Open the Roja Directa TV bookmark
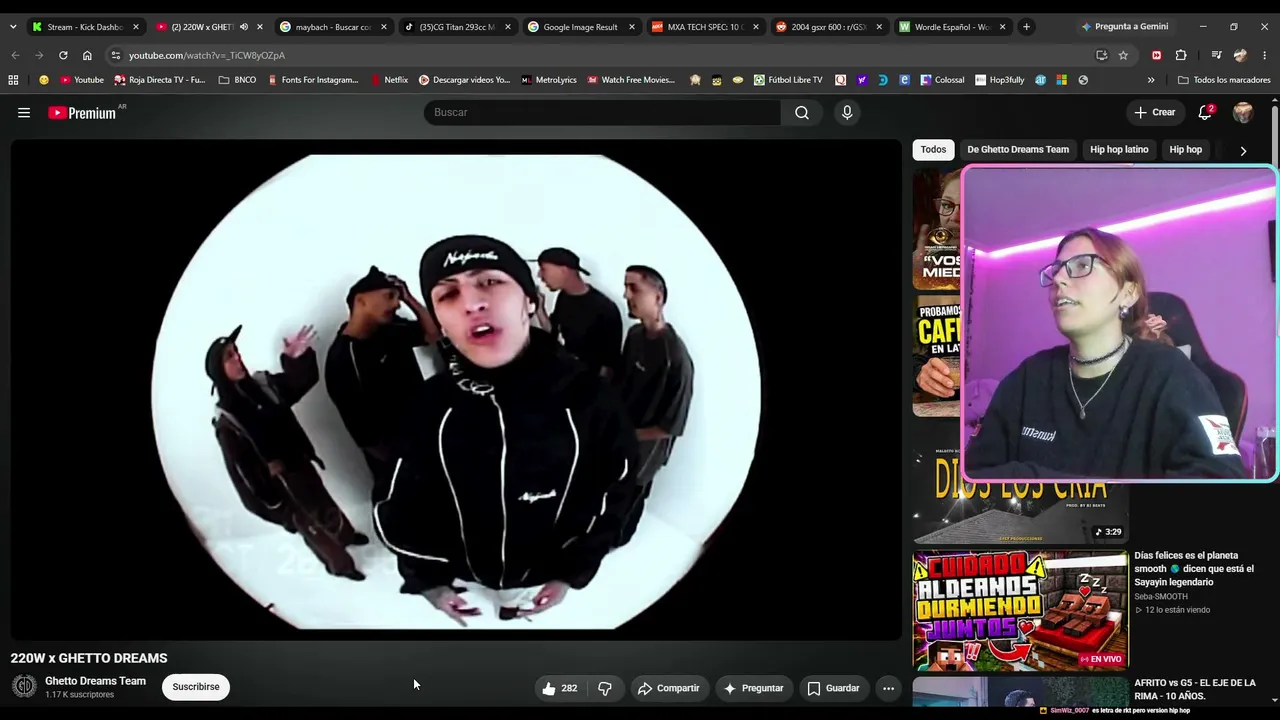The image size is (1280, 720). point(159,80)
